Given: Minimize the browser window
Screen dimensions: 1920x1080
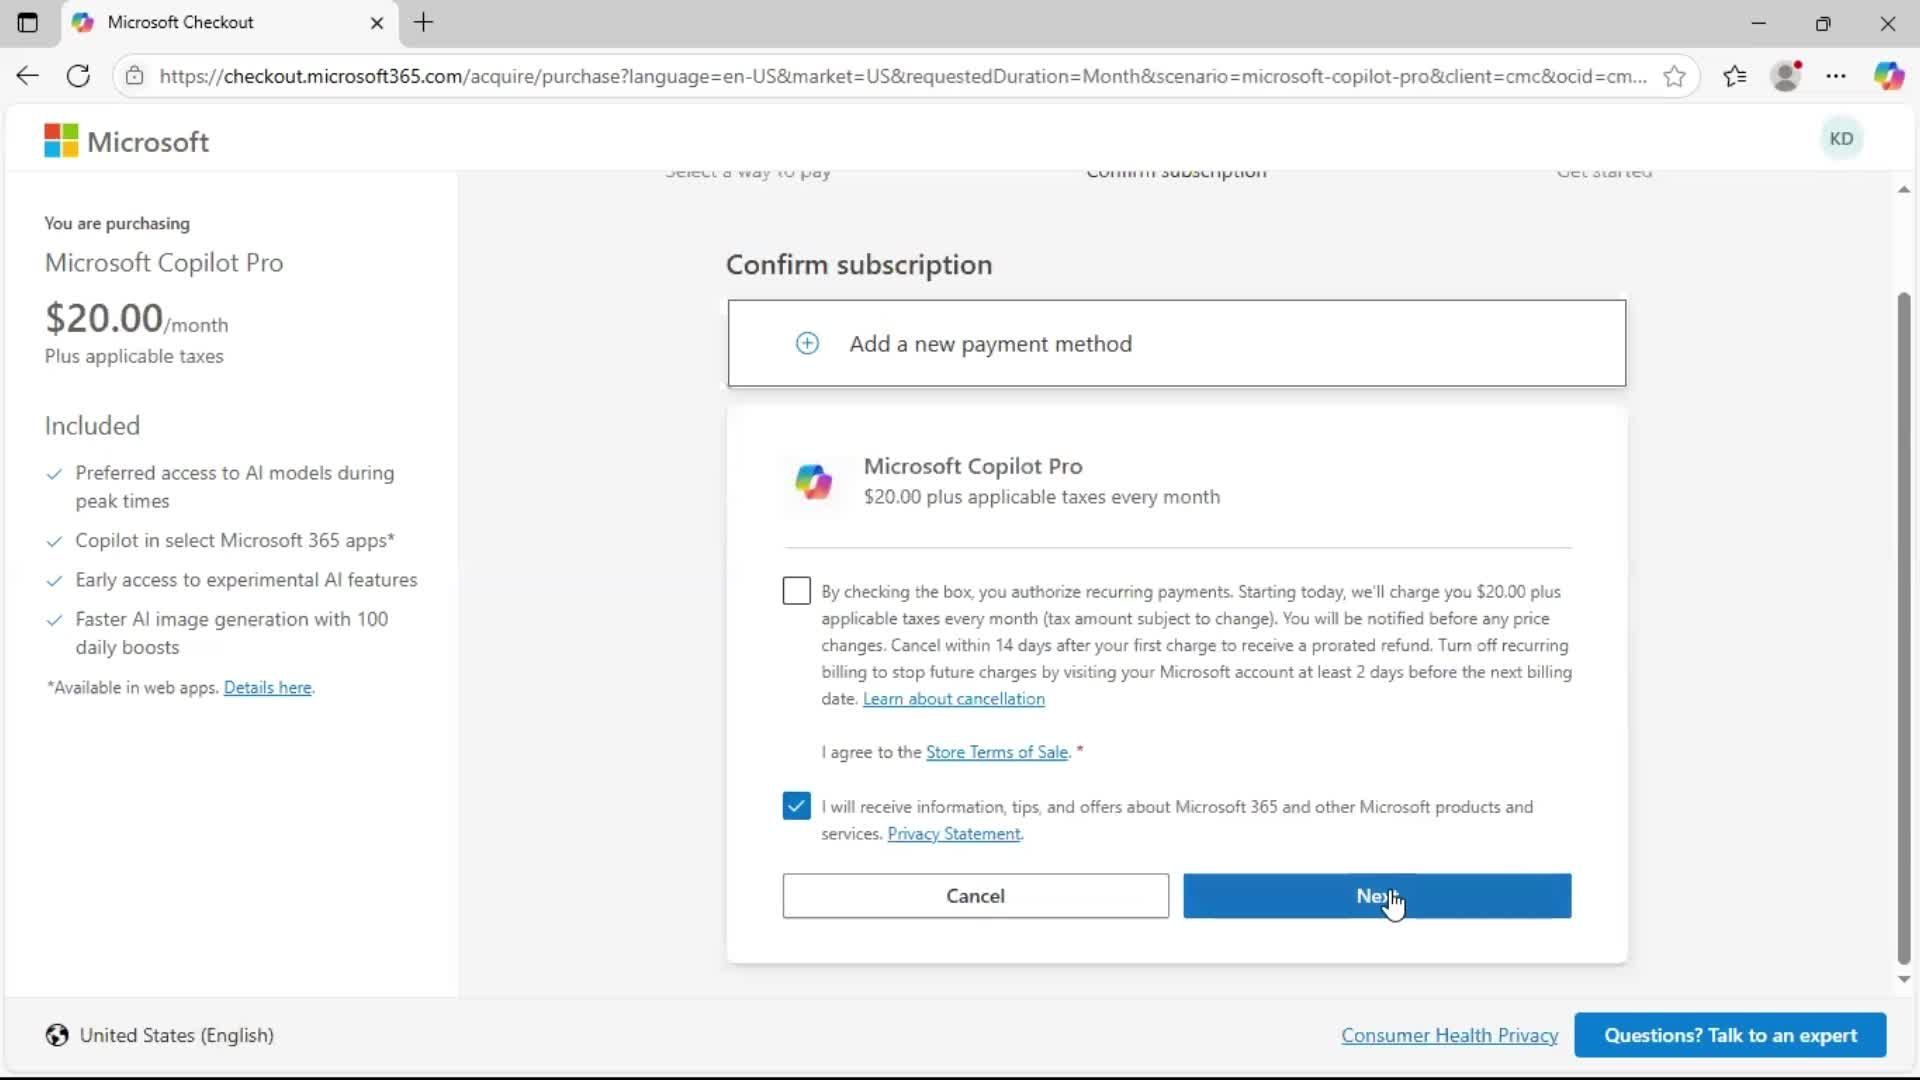Looking at the screenshot, I should tap(1759, 22).
